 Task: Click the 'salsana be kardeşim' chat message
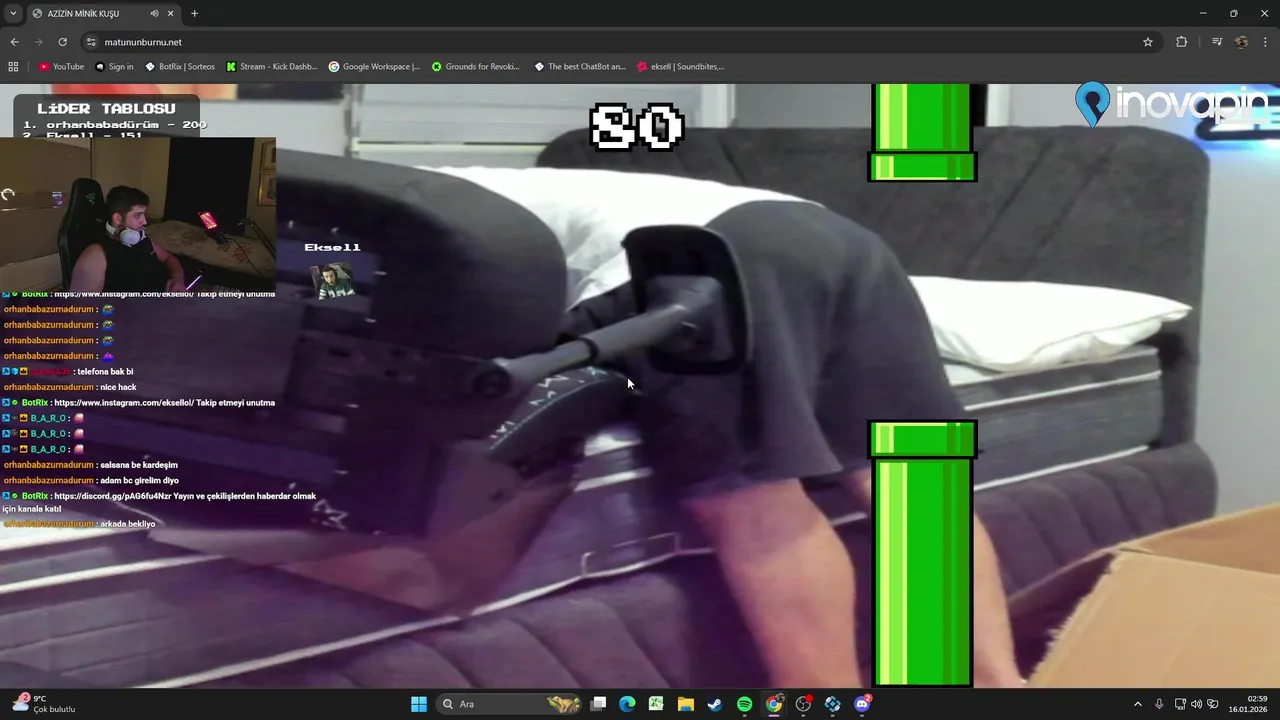point(139,465)
